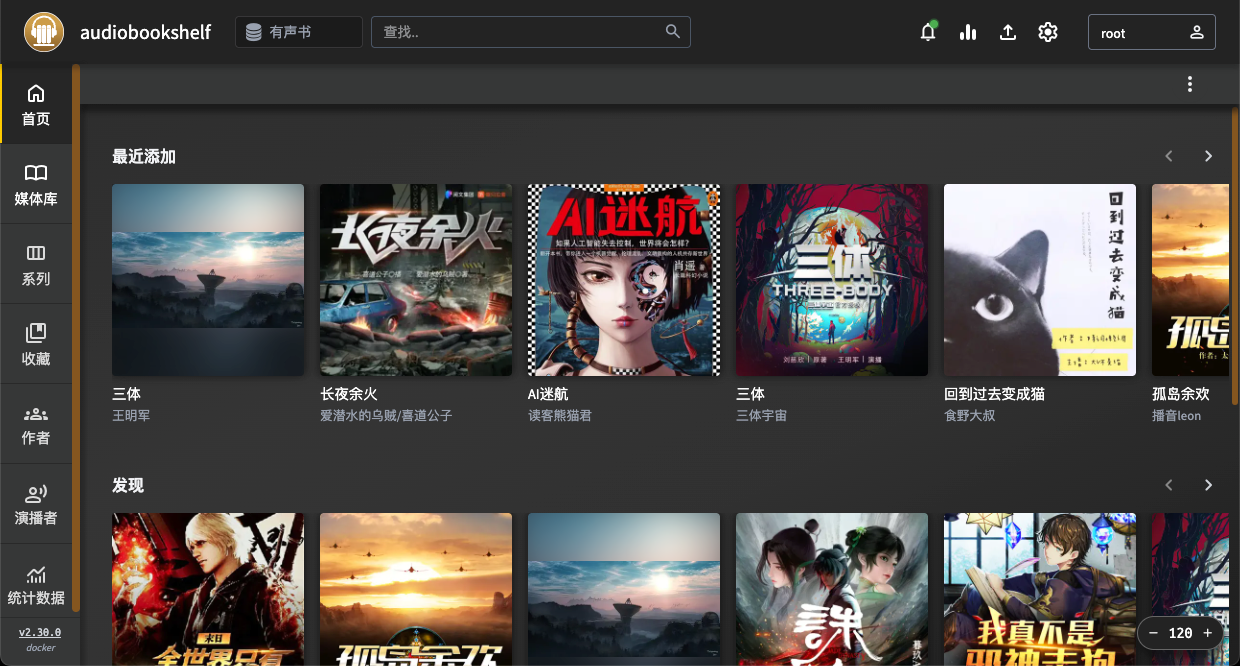
Task: Open the three-dot options menu
Action: pos(1190,84)
